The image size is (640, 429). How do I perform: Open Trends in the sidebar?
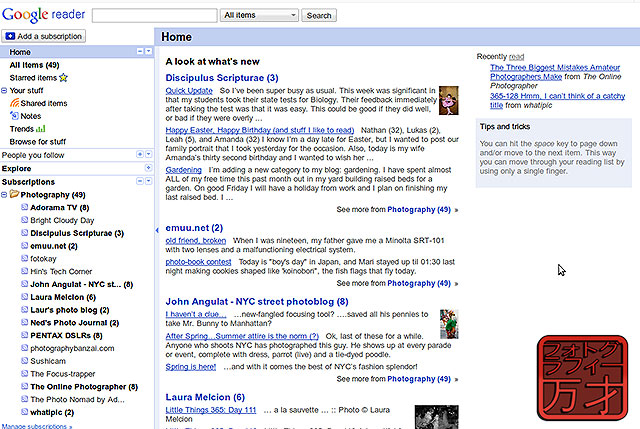tap(22, 129)
